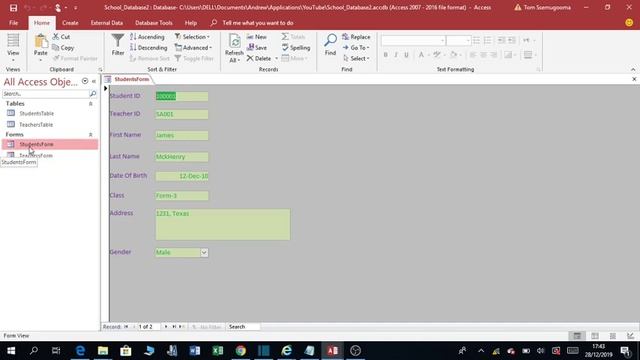Viewport: 640px width, 360px height.
Task: Click the Windows Start button
Action: pos(11,351)
